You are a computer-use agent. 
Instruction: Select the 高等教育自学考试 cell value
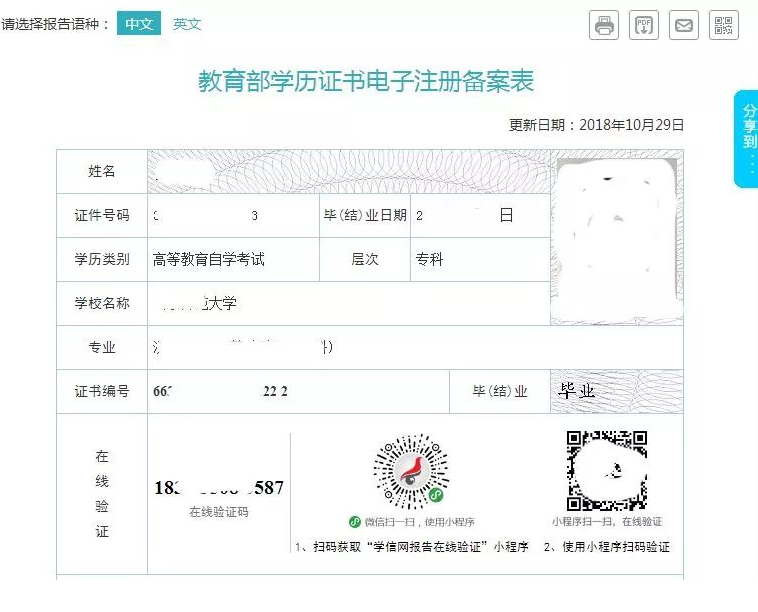pyautogui.click(x=209, y=259)
